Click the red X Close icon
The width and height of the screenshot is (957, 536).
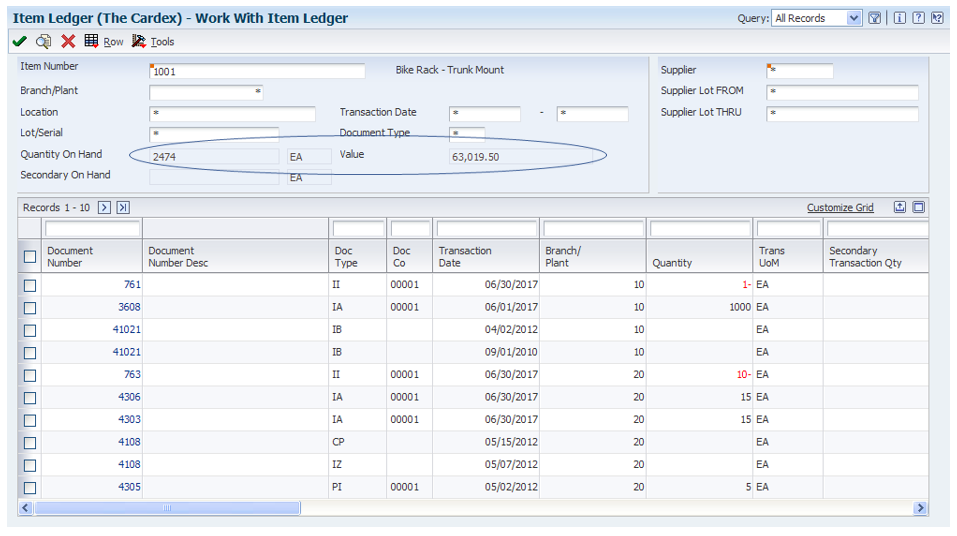(68, 42)
